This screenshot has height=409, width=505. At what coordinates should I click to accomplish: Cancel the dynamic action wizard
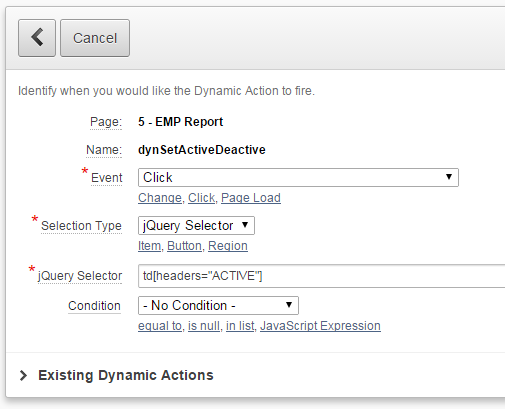[x=95, y=38]
